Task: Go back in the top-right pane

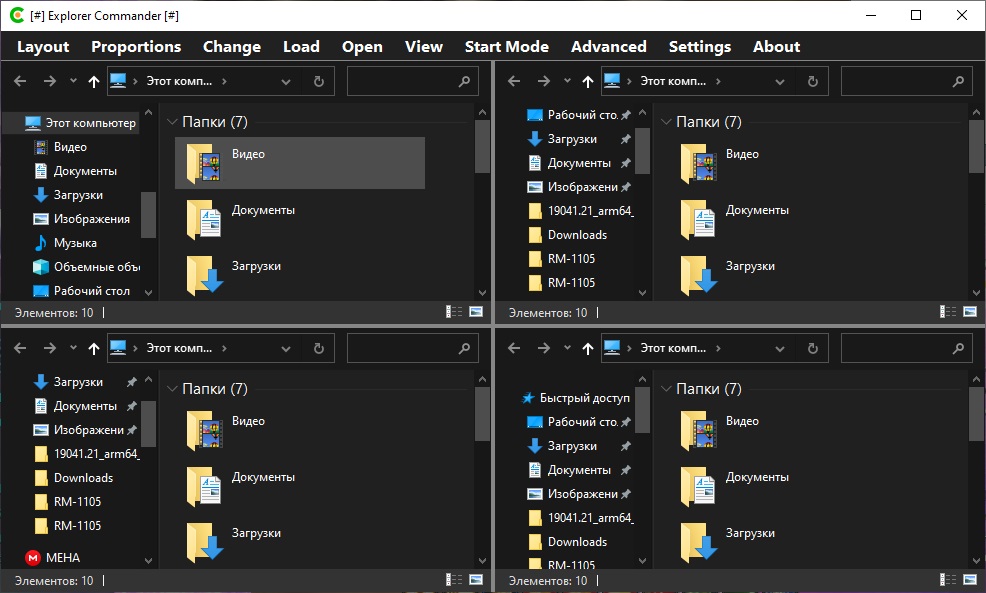Action: (x=513, y=81)
